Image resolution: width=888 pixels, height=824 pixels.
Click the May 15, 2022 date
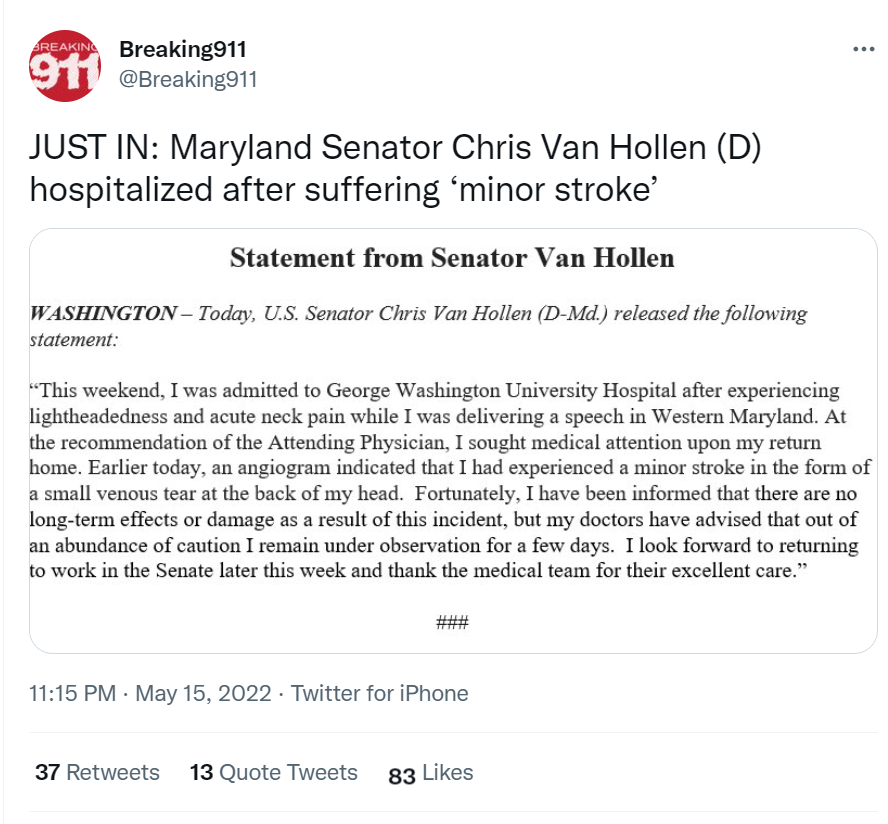[x=203, y=693]
